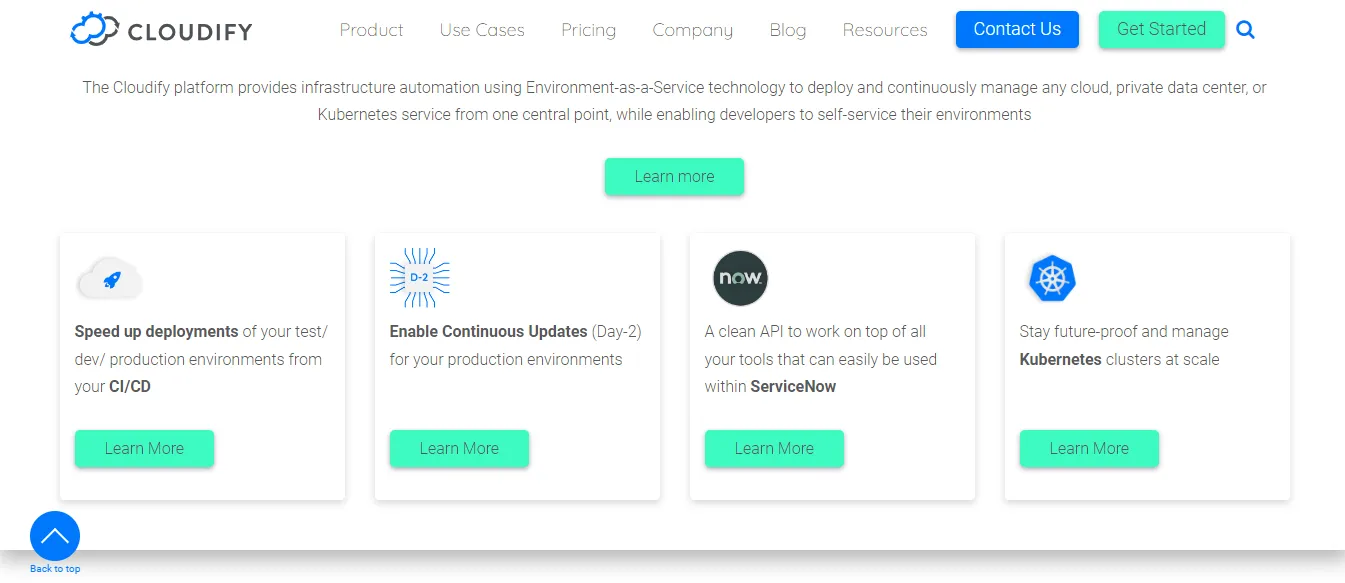Click Learn More on the ServiceNow card
Viewport: 1345px width, 583px height.
point(774,448)
